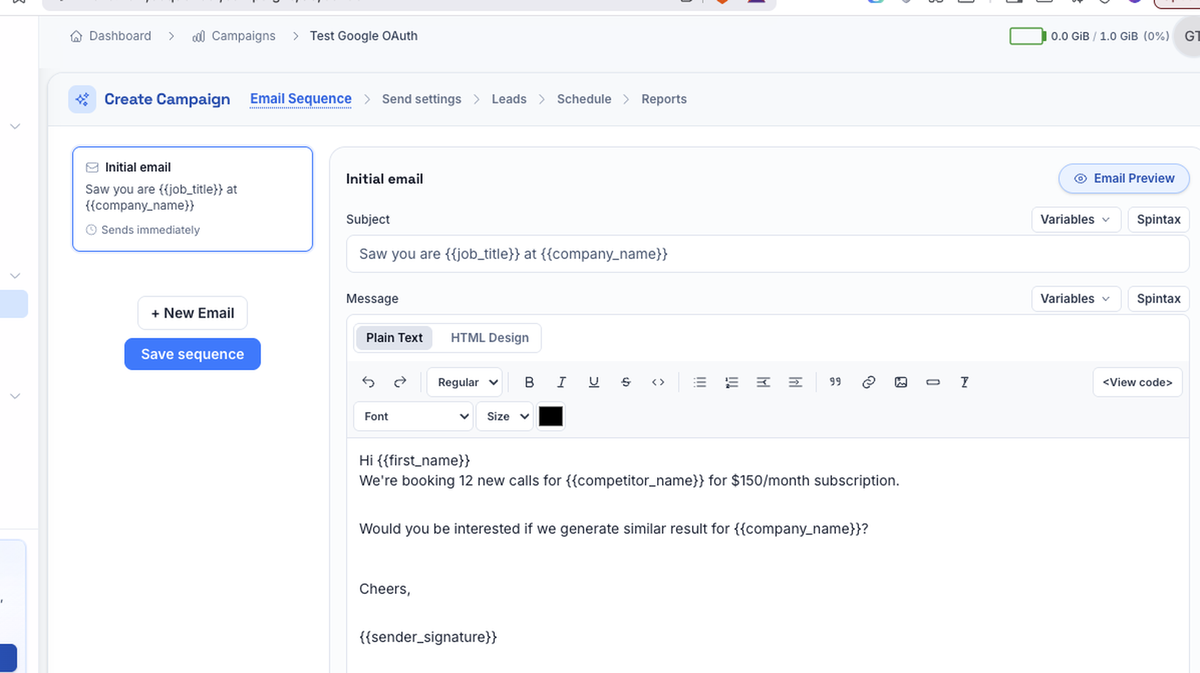Expand the Subject Variables dropdown
The height and width of the screenshot is (673, 1200).
coord(1075,219)
